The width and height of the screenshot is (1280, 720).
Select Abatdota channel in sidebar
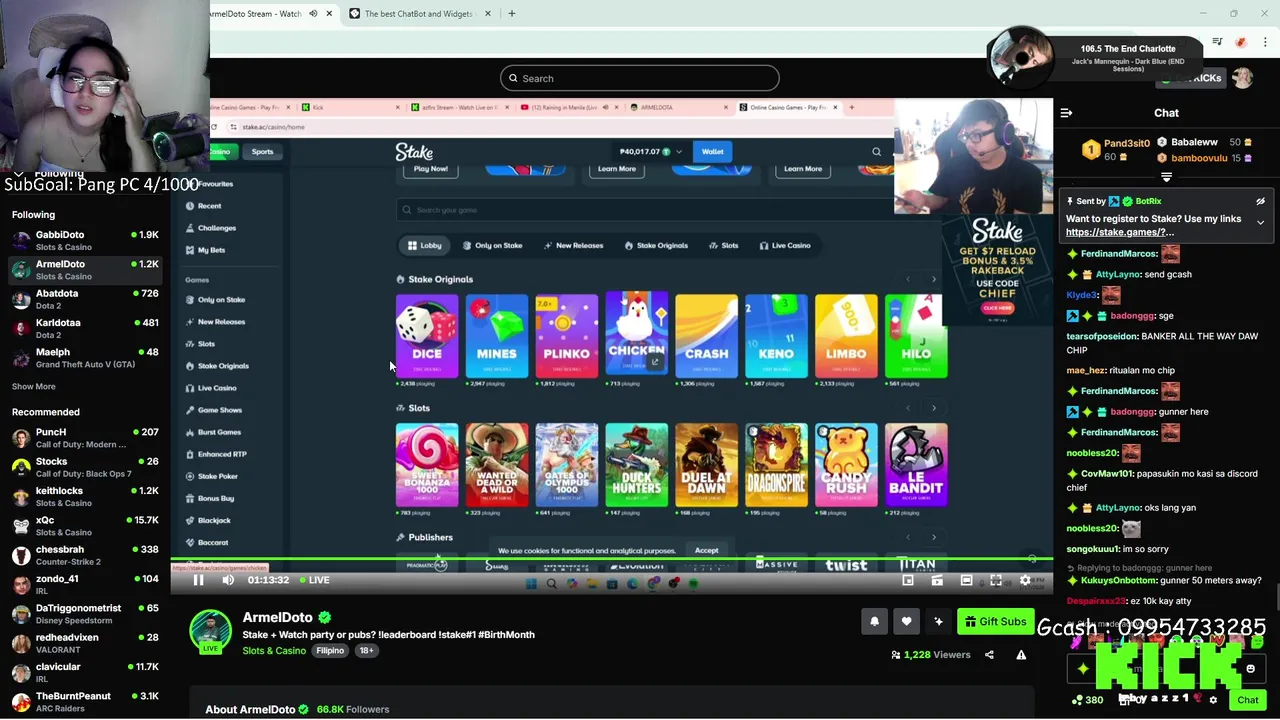coord(85,299)
